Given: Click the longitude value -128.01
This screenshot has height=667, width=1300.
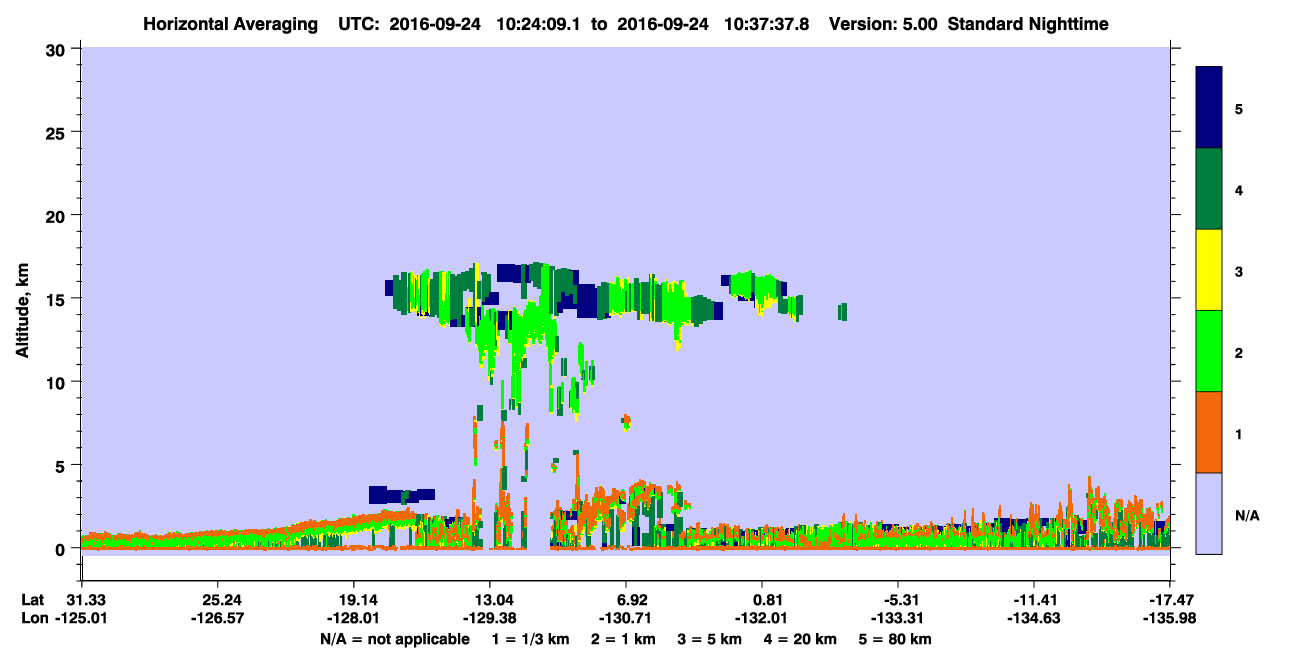Looking at the screenshot, I should [x=353, y=619].
